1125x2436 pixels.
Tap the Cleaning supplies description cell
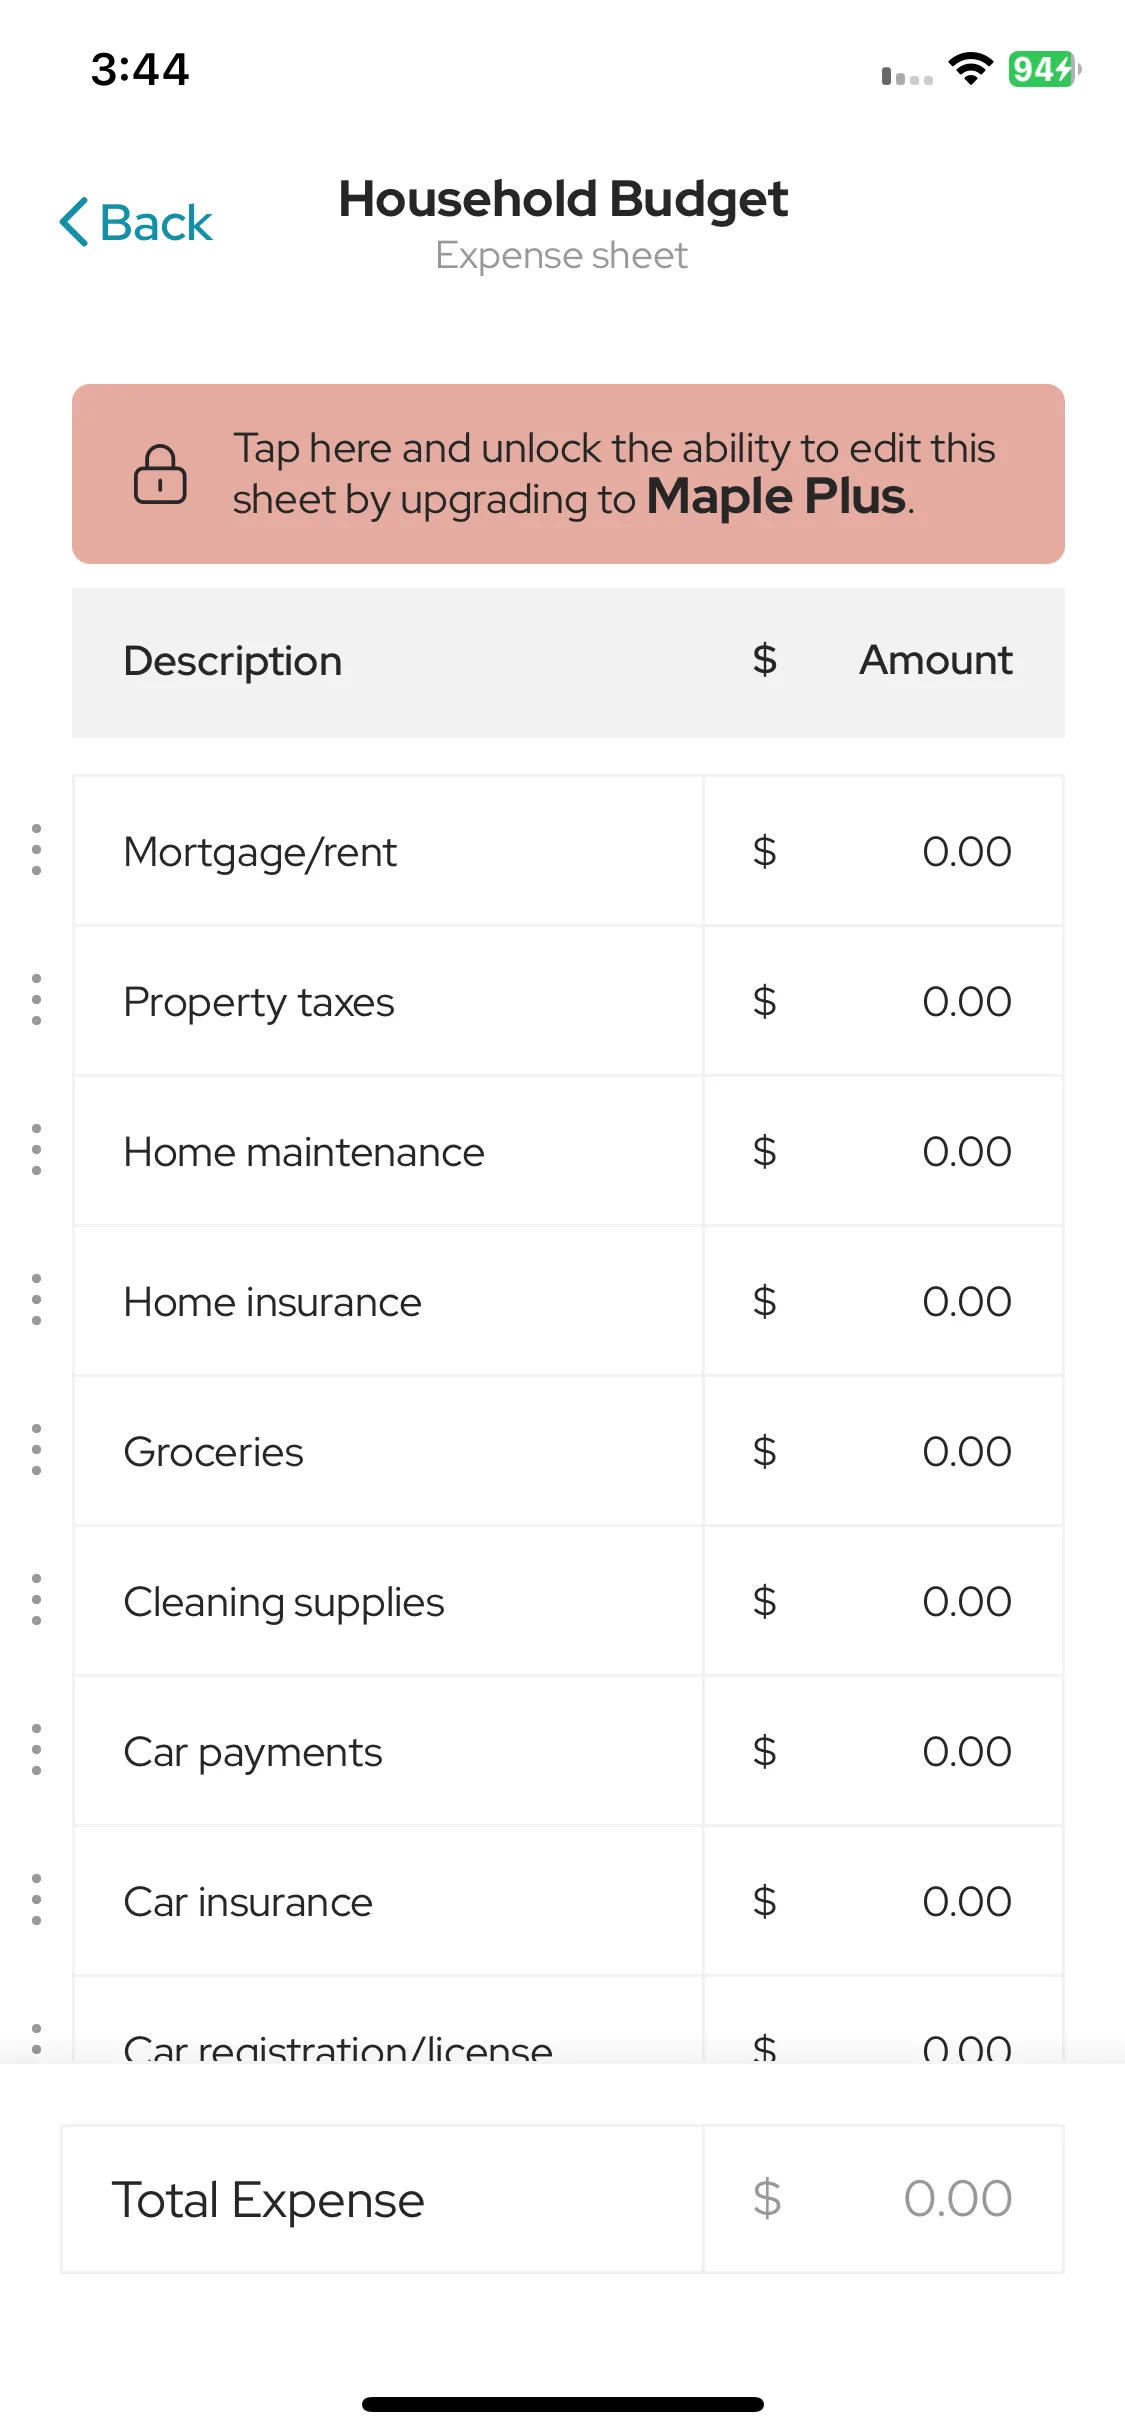[389, 1601]
